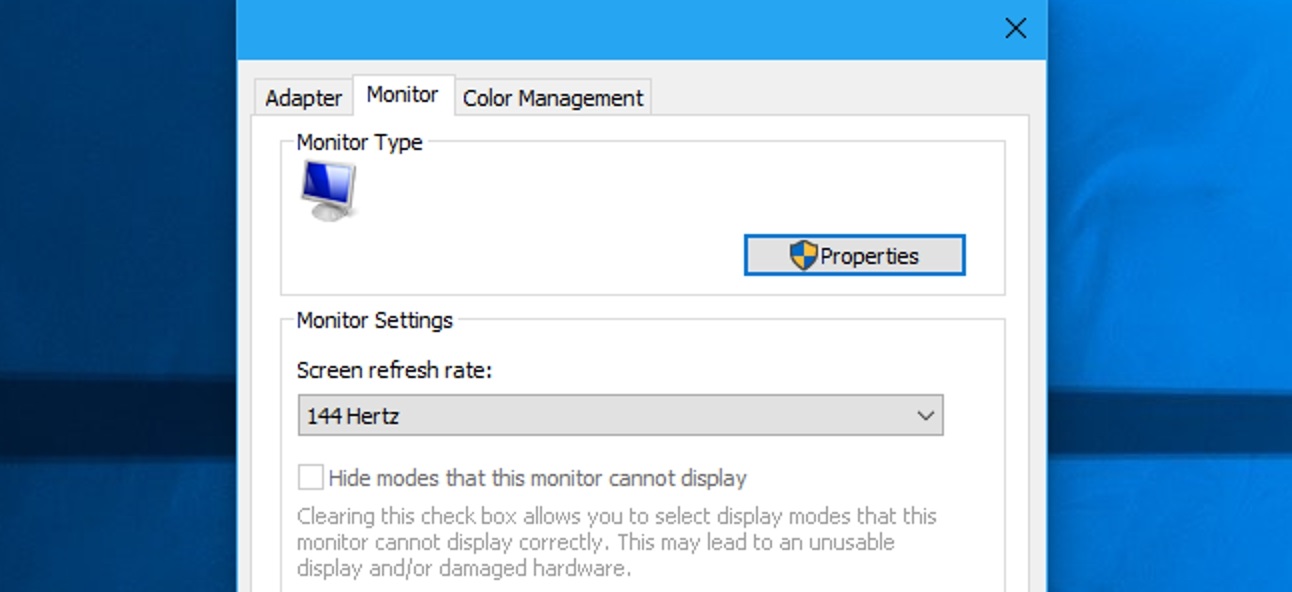Image resolution: width=1292 pixels, height=592 pixels.
Task: Switch to the Adapter tab
Action: point(302,97)
